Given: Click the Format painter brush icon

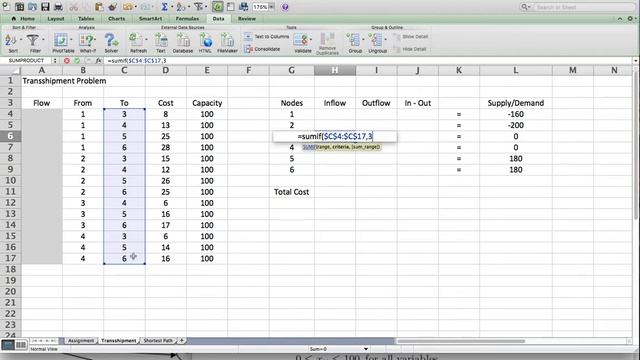Looking at the screenshot, I should point(113,7).
